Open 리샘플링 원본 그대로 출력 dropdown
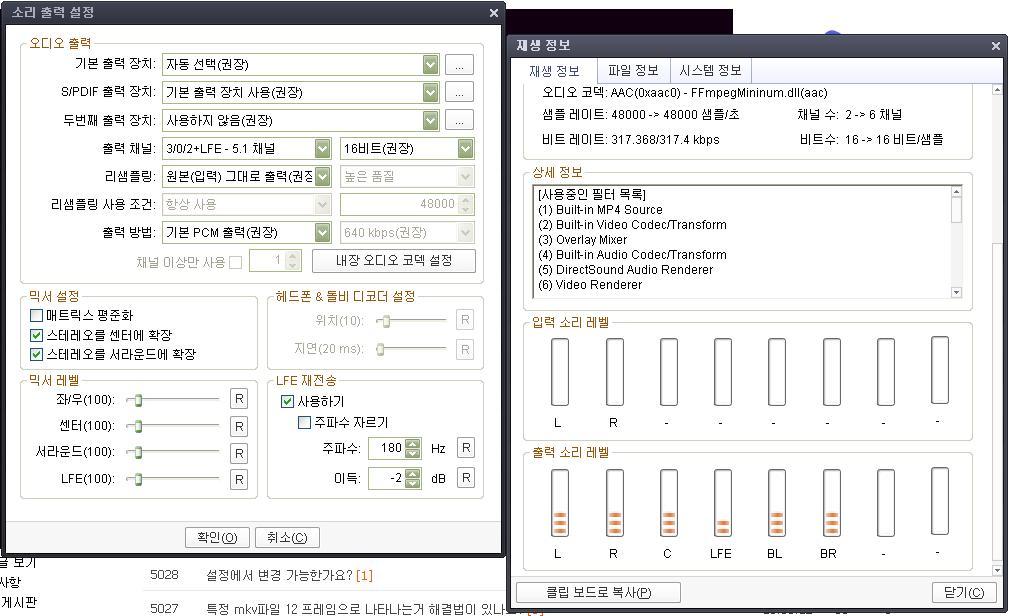1011x616 pixels. pos(322,176)
